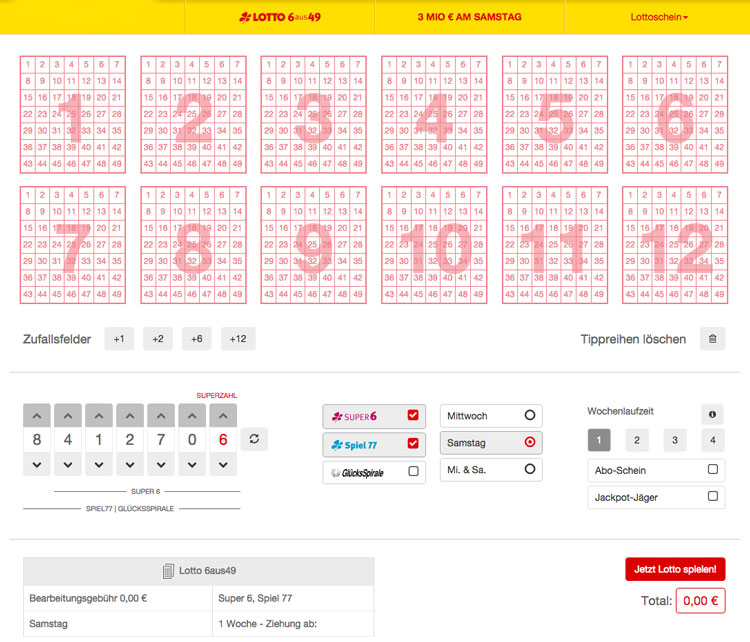The width and height of the screenshot is (750, 642).
Task: Click the Super 6, Spiel 77 cell
Action: [293, 598]
